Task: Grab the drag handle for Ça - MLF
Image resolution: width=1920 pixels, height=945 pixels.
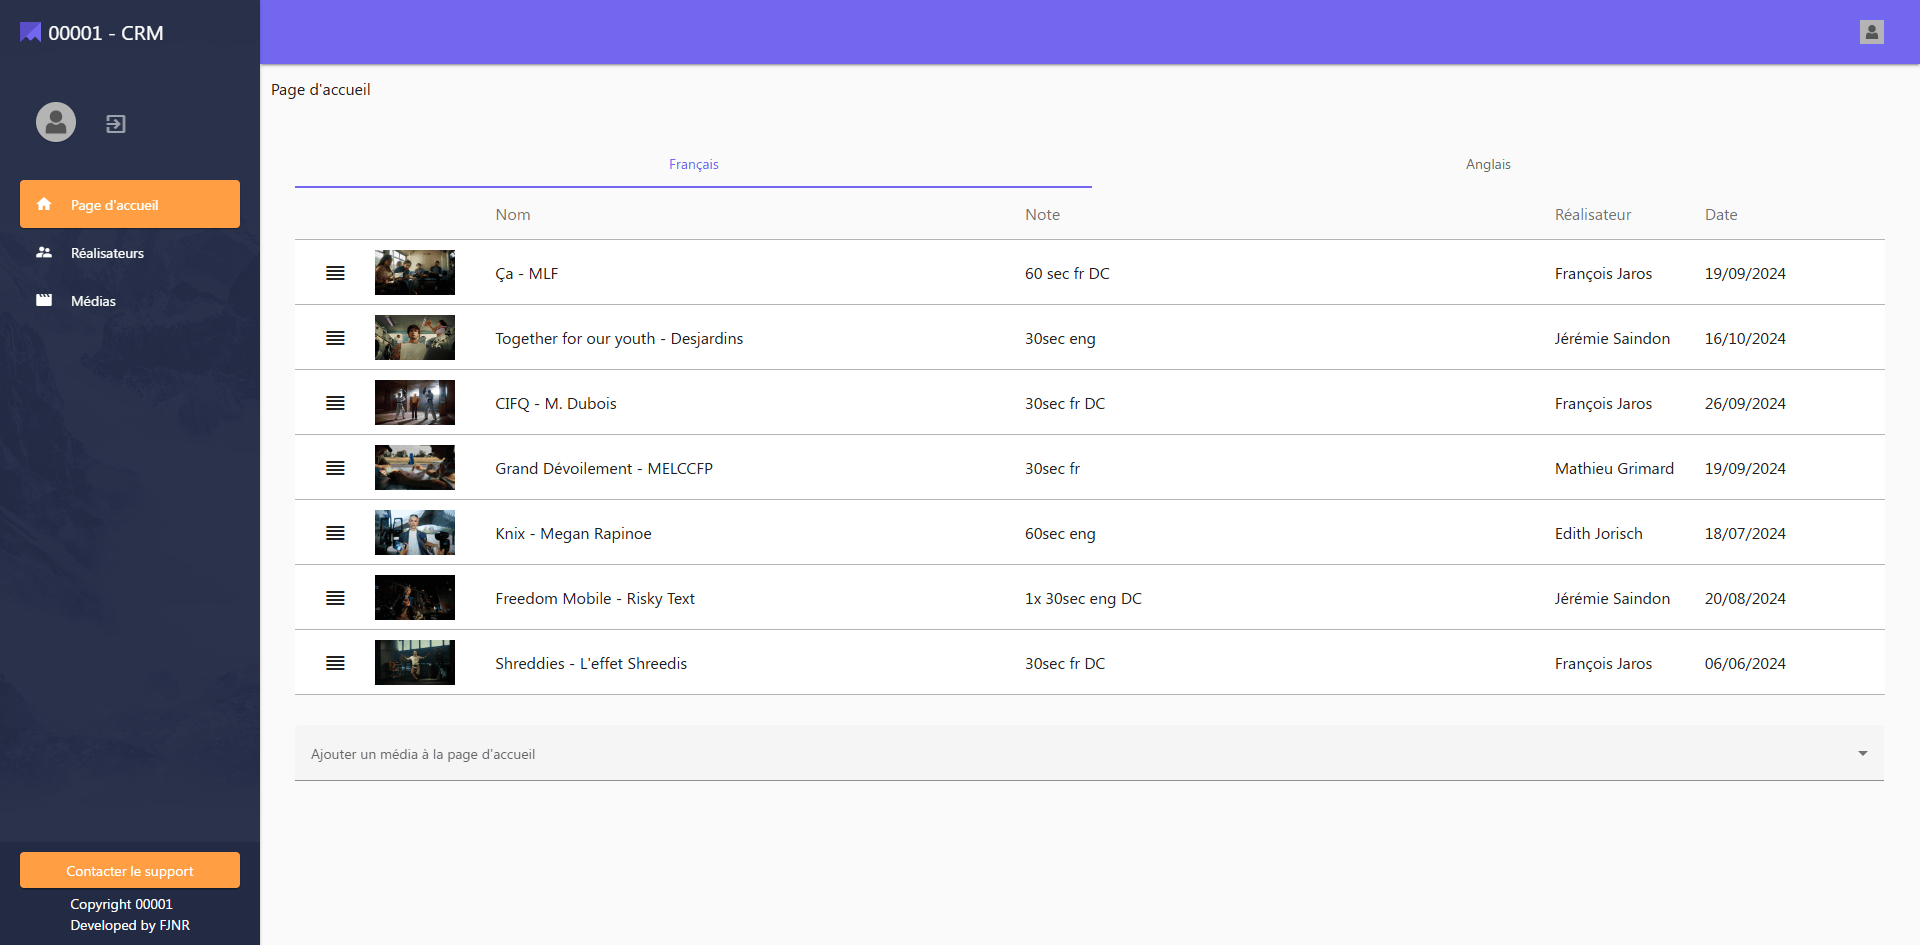Action: coord(335,273)
